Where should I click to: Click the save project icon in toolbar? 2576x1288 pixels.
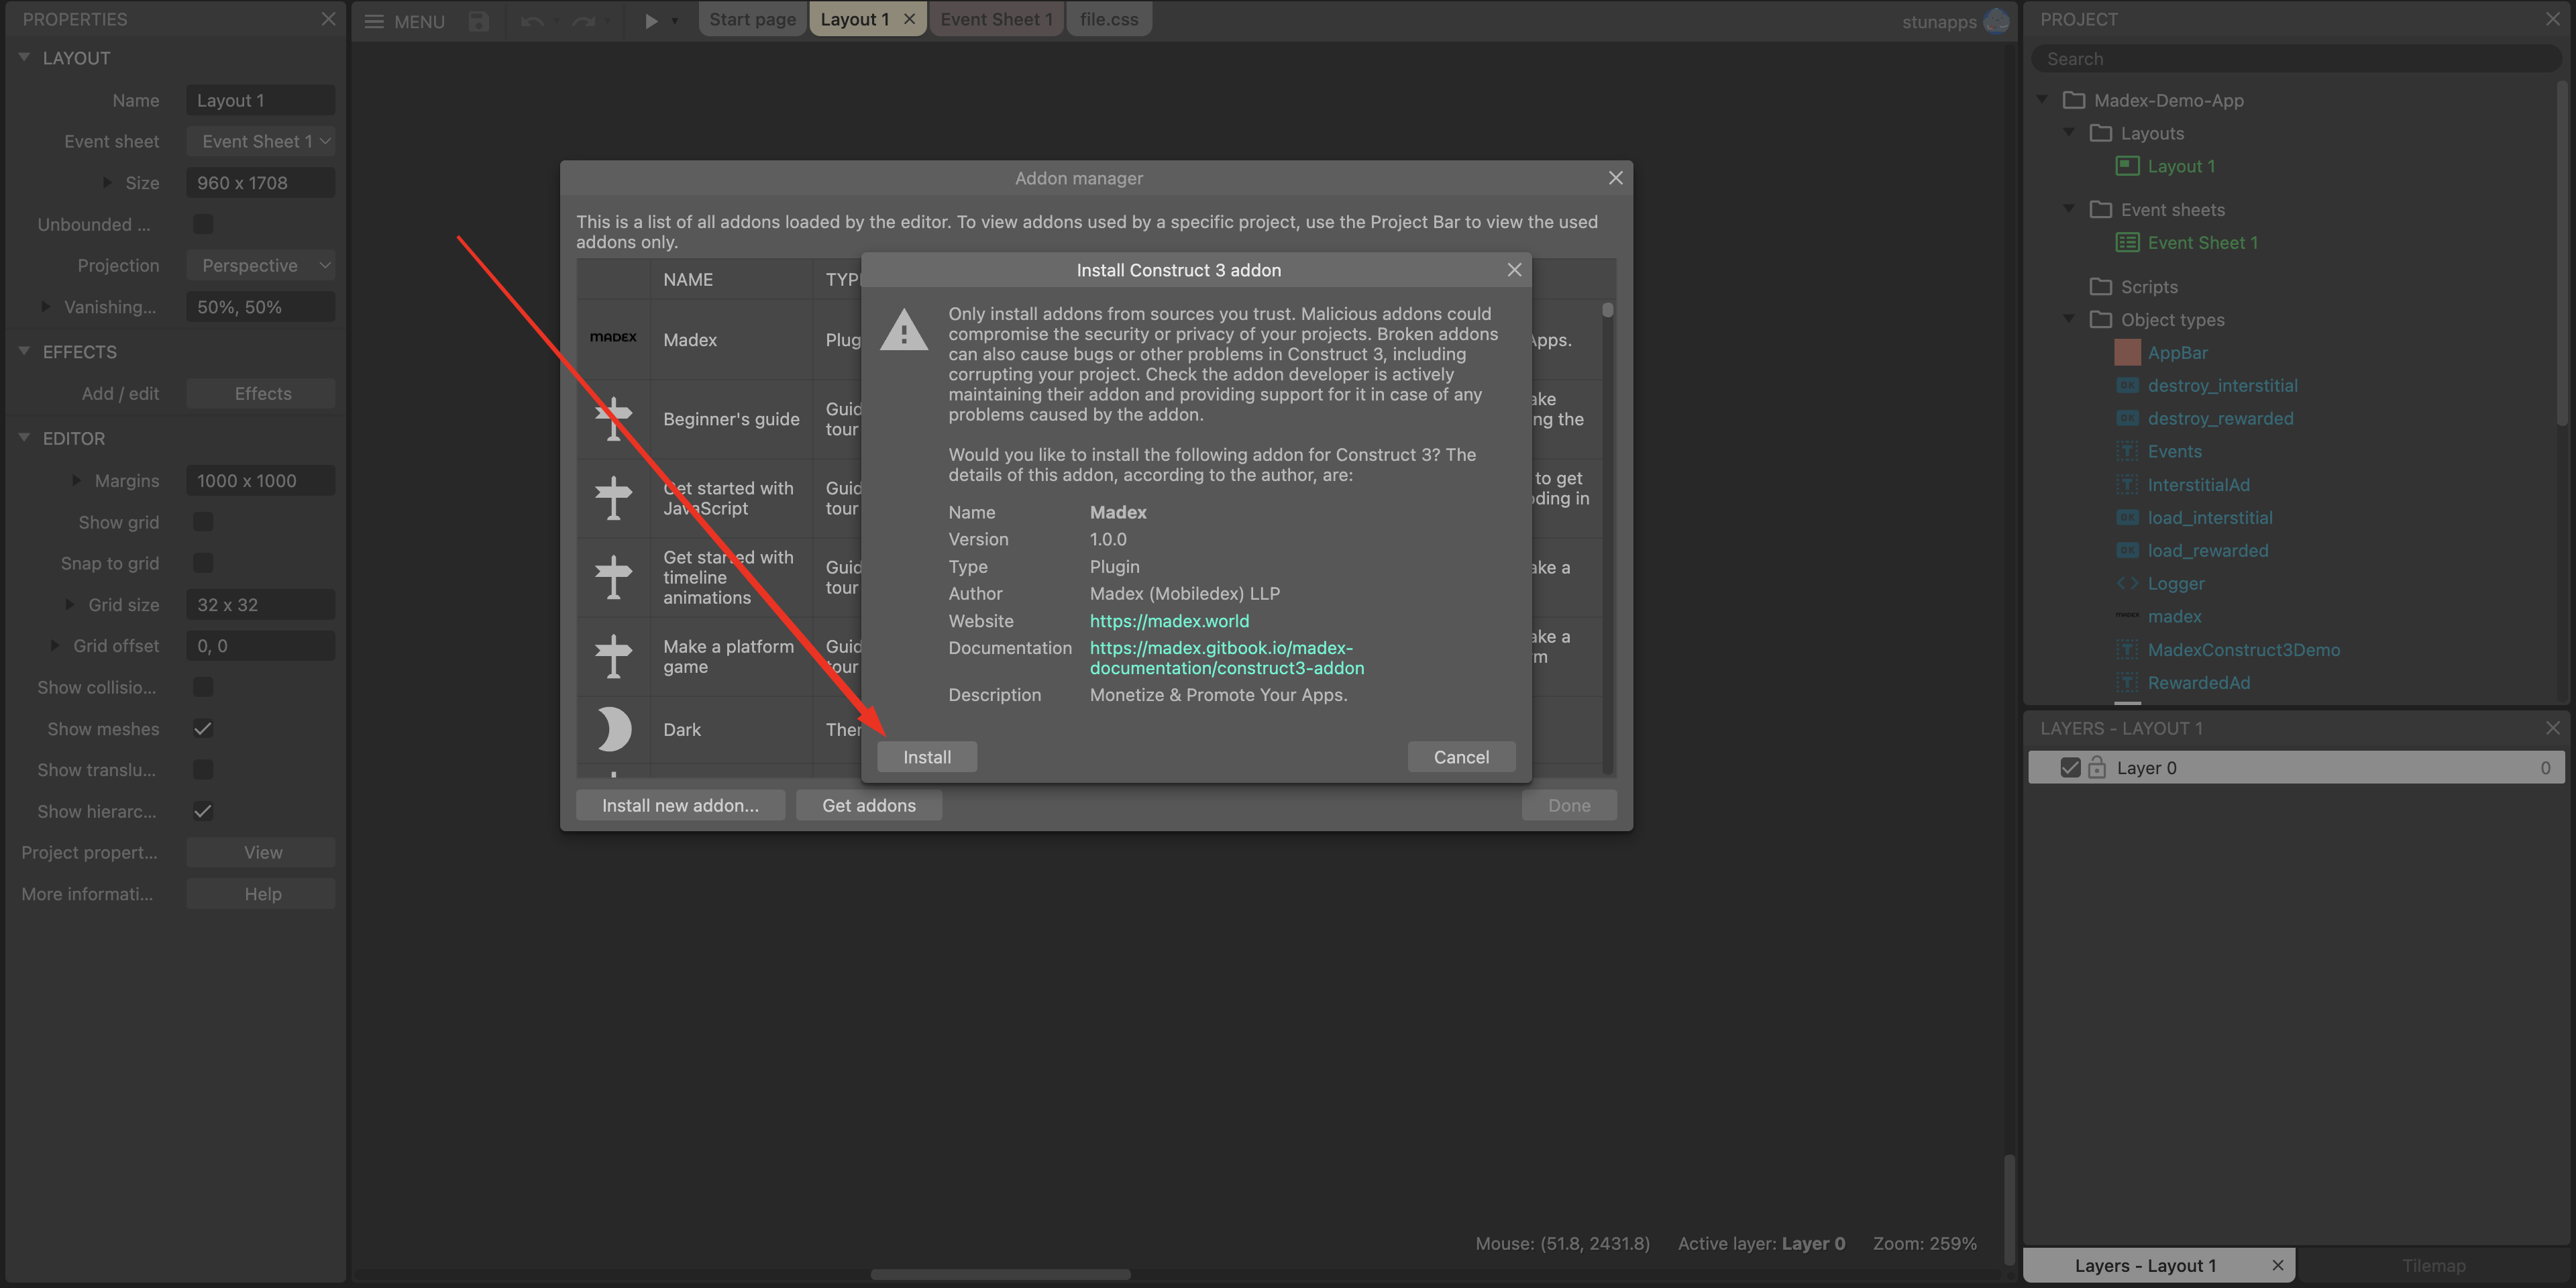[x=479, y=21]
